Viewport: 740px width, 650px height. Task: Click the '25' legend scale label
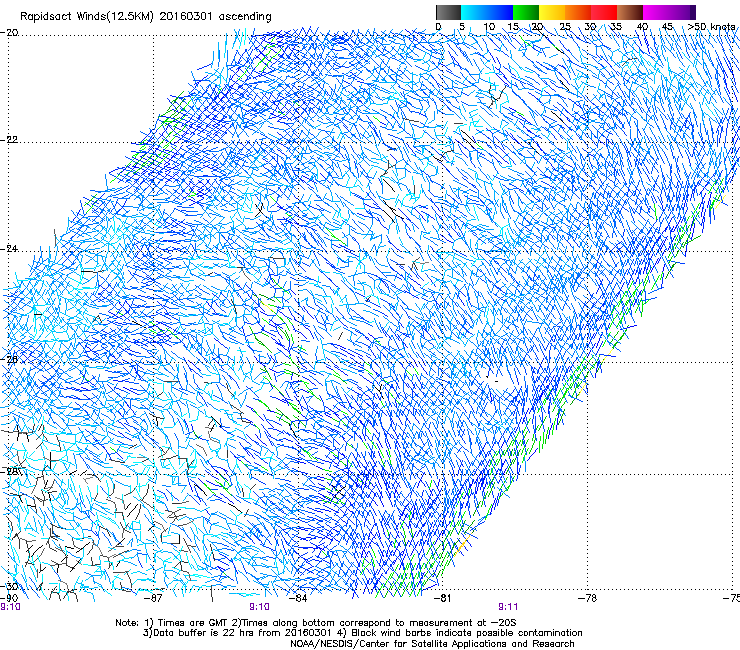pos(565,27)
